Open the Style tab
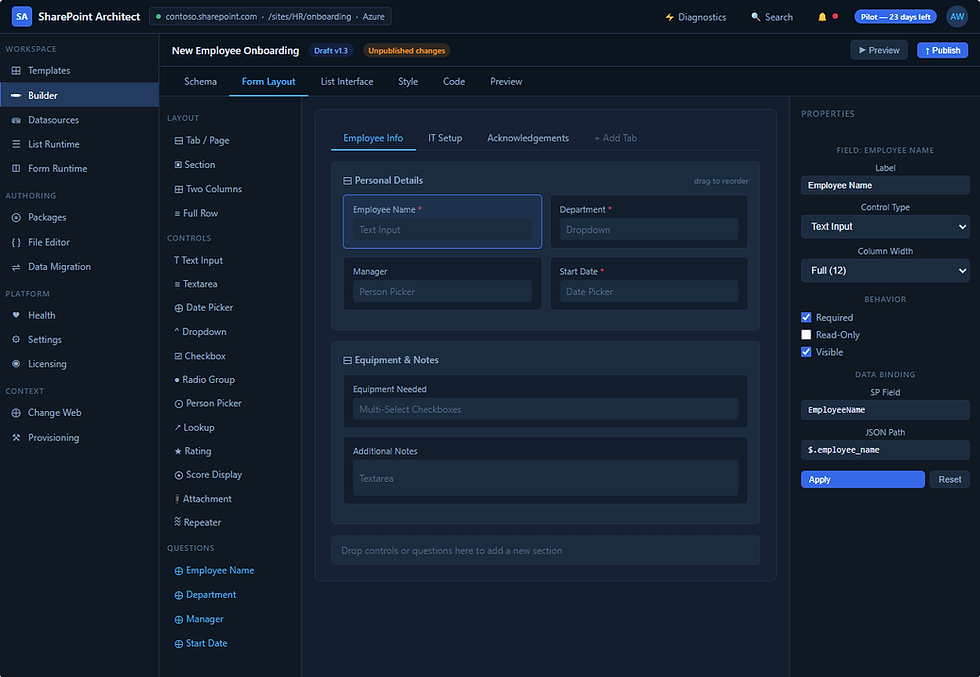 [408, 82]
